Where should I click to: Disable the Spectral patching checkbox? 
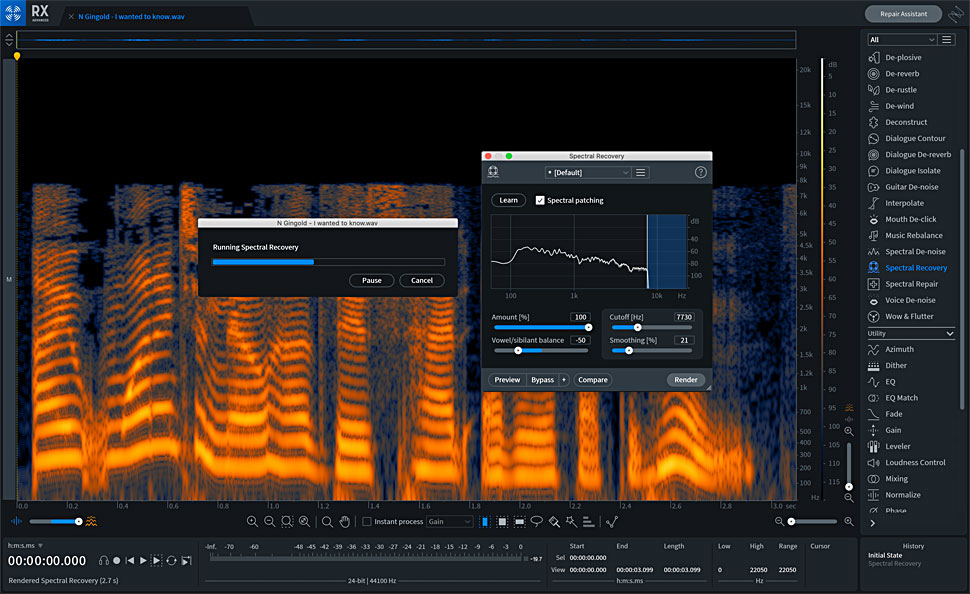point(540,200)
